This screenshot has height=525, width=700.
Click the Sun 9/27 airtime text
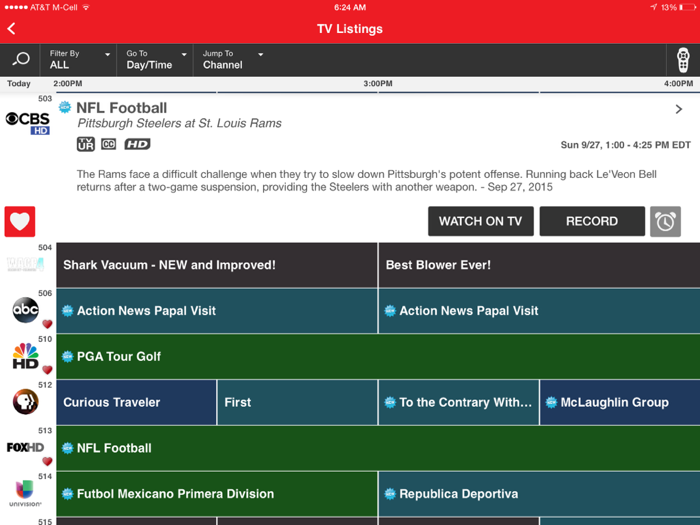[625, 145]
